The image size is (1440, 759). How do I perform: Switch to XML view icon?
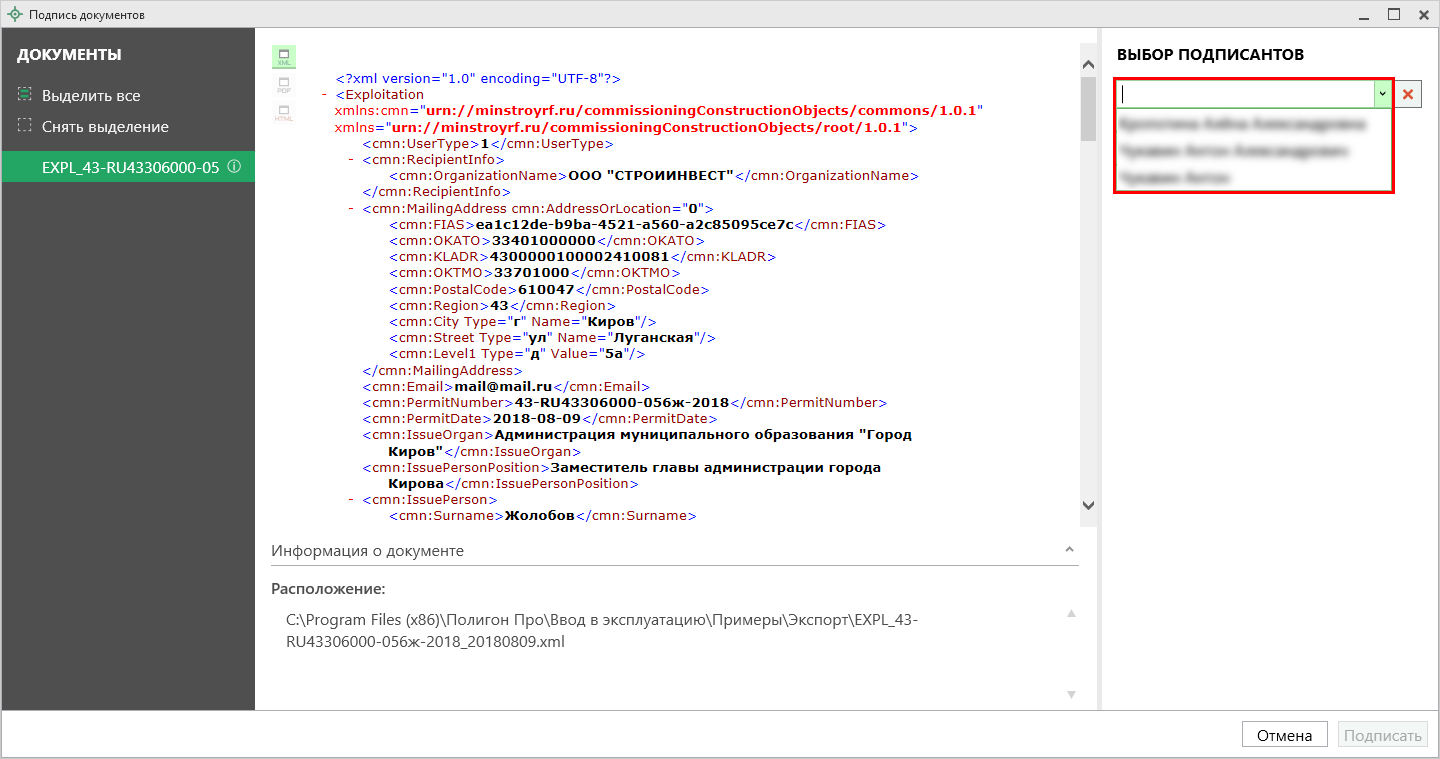pos(284,57)
